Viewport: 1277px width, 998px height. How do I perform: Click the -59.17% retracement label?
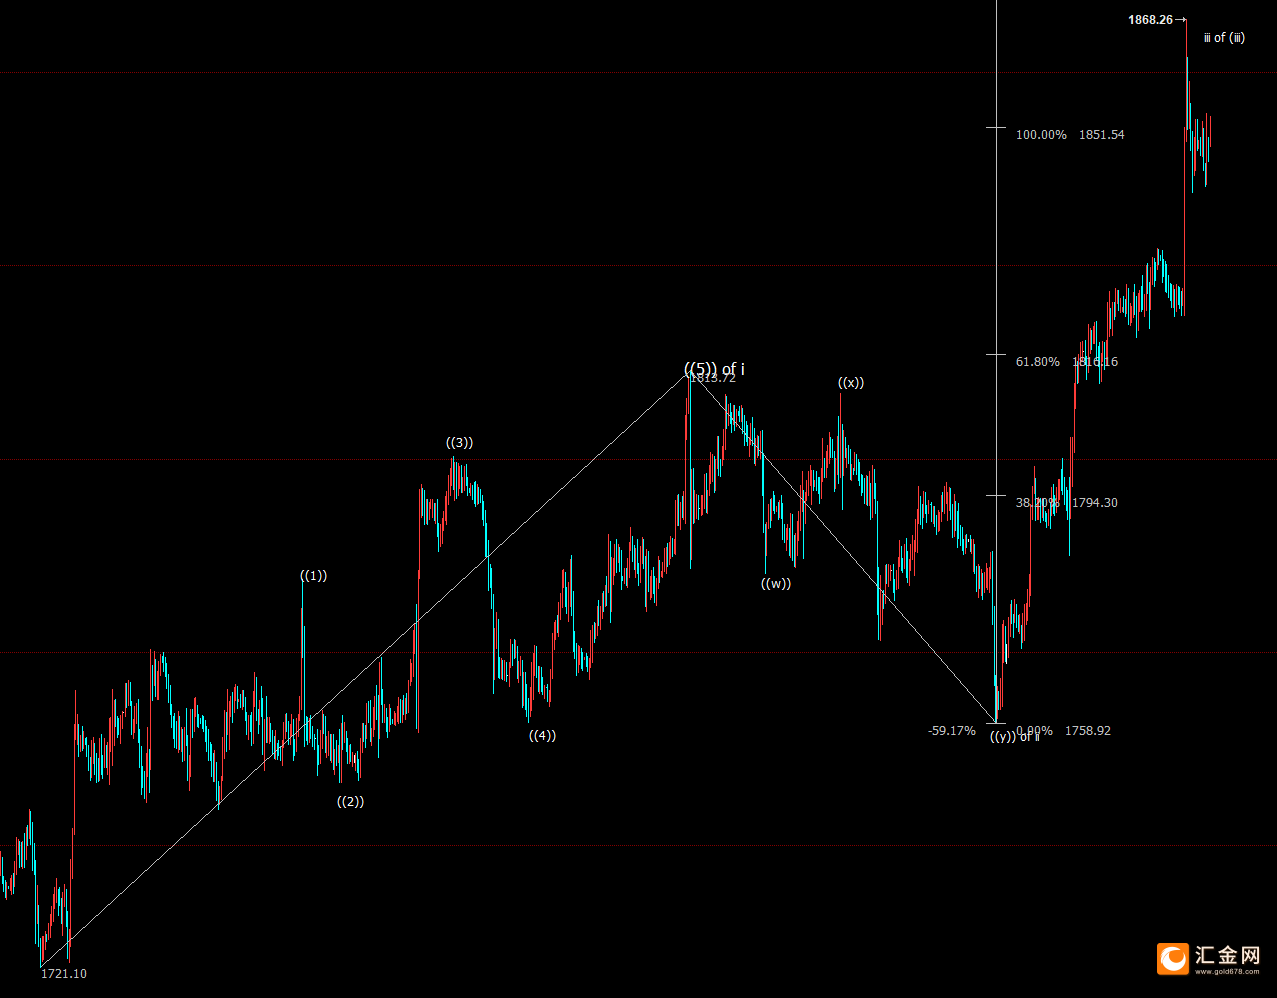click(951, 730)
